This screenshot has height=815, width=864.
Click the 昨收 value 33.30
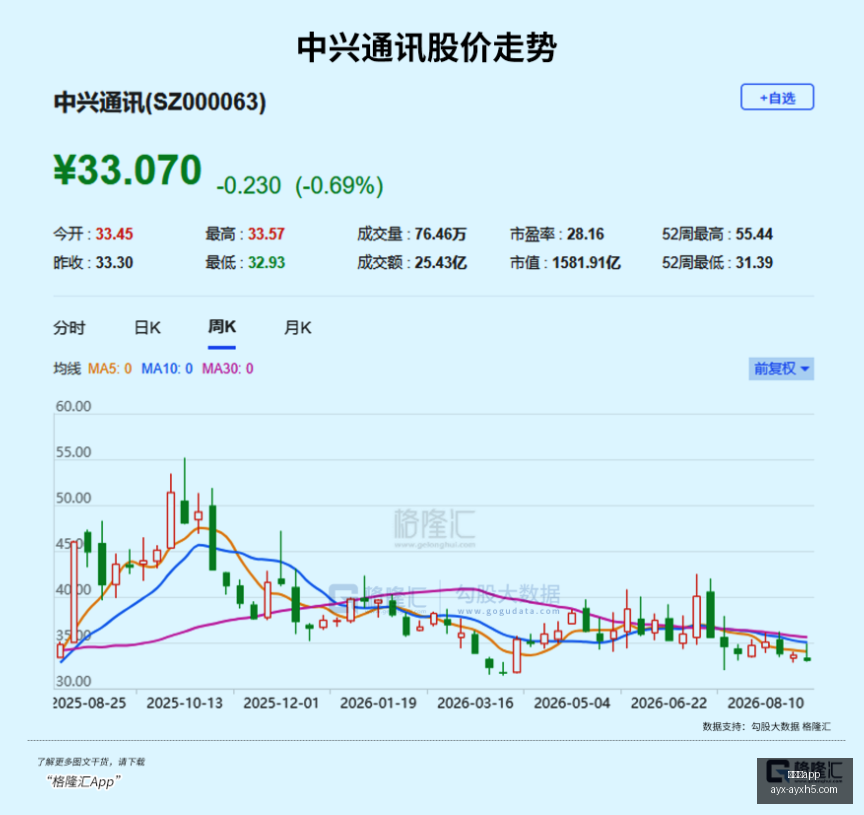(x=114, y=263)
